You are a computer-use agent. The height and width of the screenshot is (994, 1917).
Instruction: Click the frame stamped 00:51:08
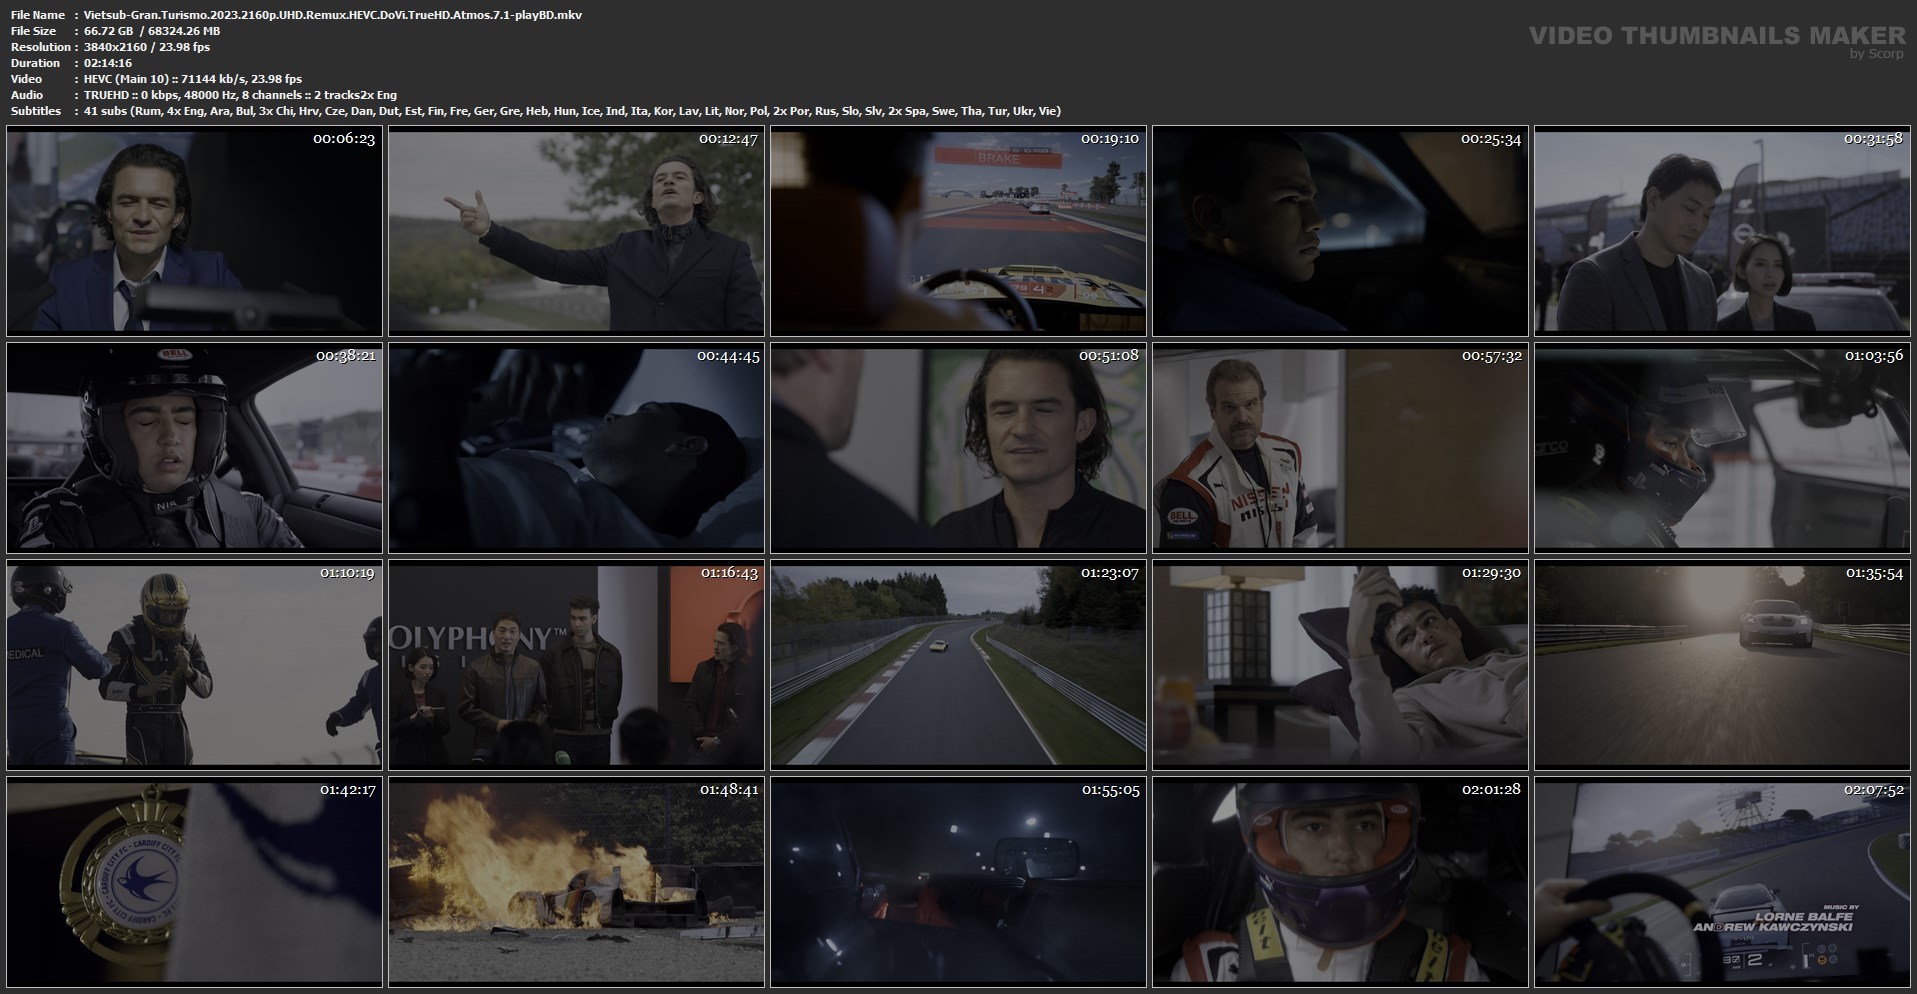[958, 448]
